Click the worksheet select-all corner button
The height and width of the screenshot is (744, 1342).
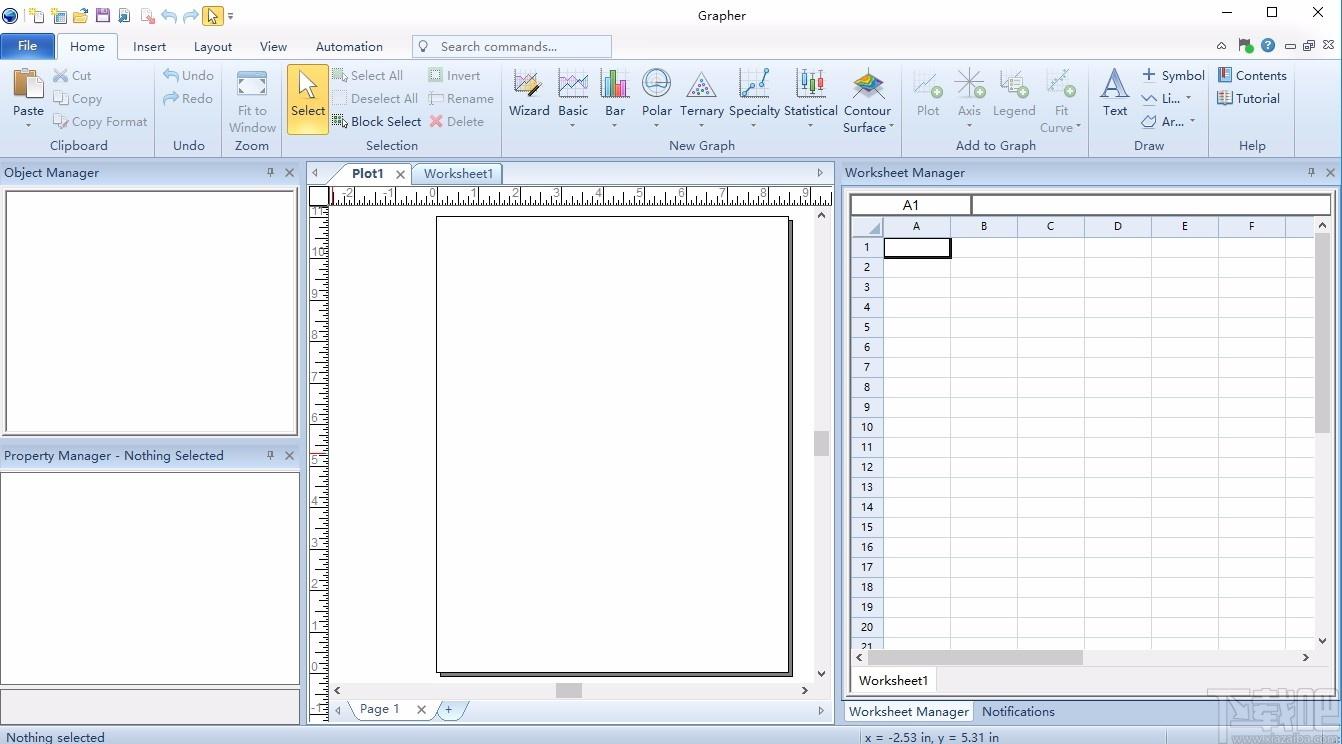tap(867, 226)
